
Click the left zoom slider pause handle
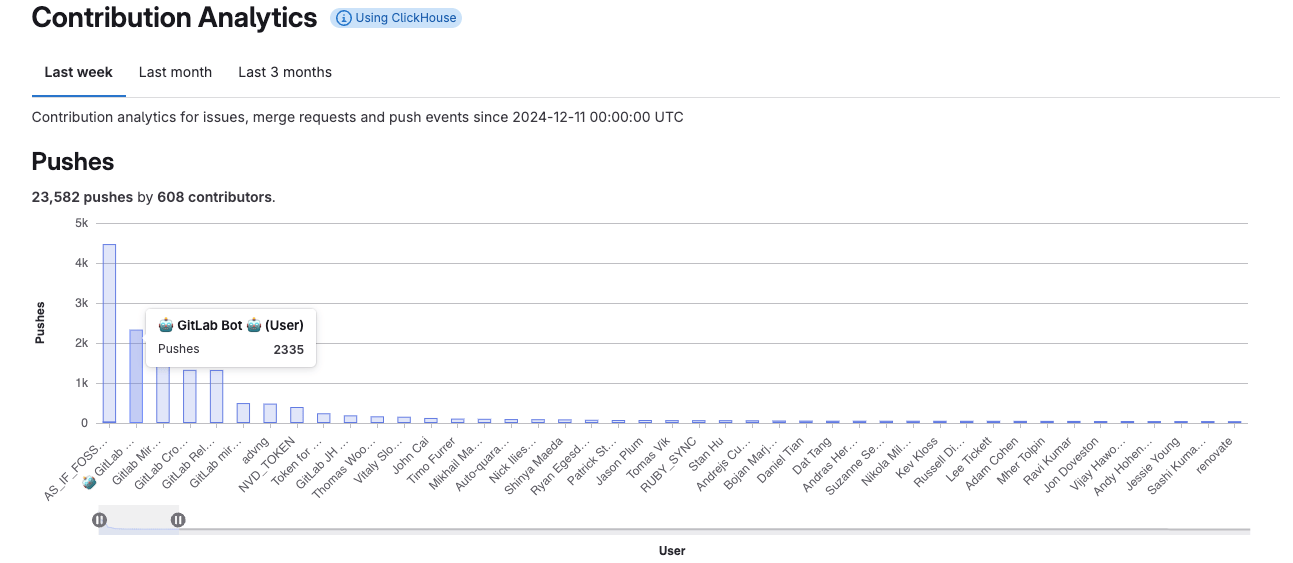coord(99,519)
